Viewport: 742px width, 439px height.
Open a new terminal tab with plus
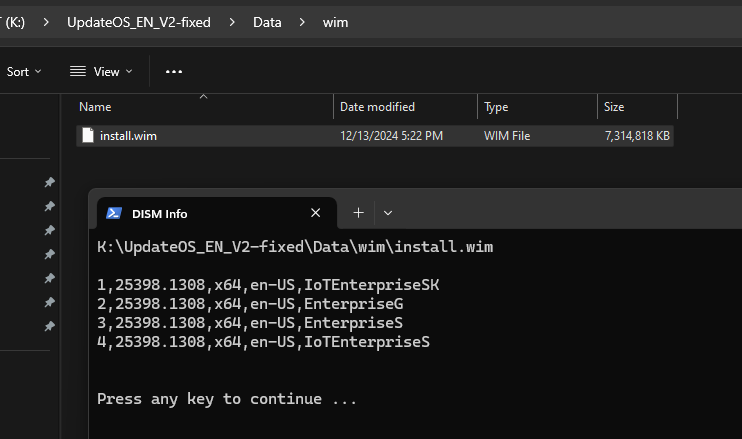[x=359, y=213]
